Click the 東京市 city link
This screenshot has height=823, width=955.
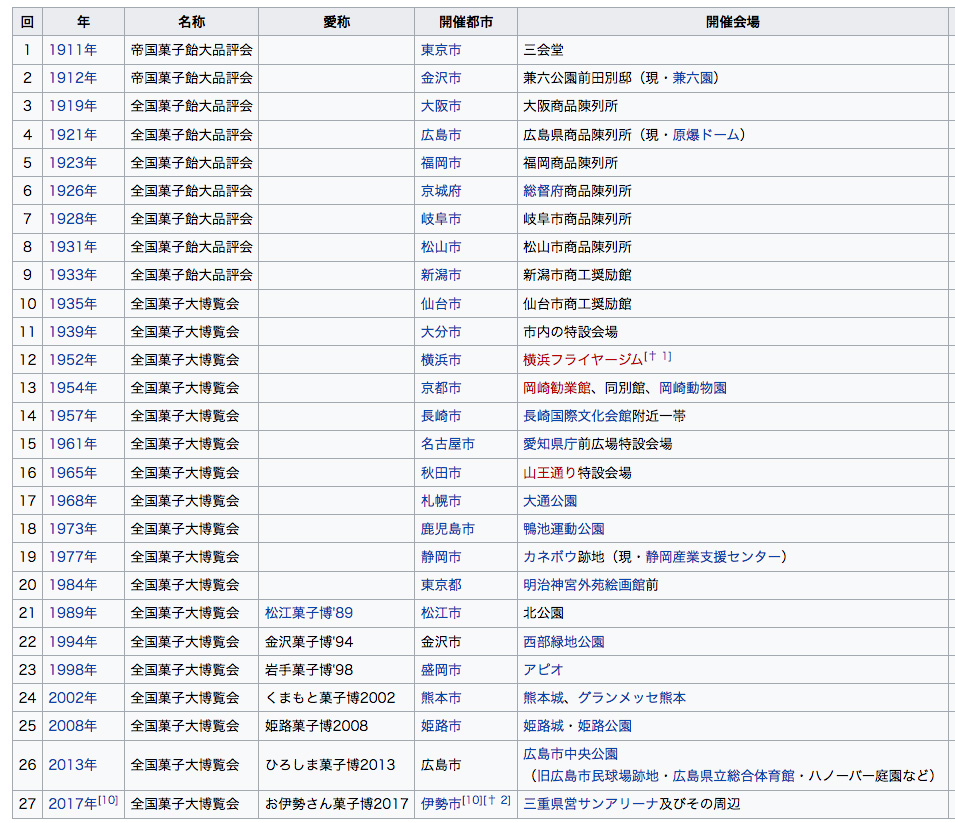coord(441,49)
